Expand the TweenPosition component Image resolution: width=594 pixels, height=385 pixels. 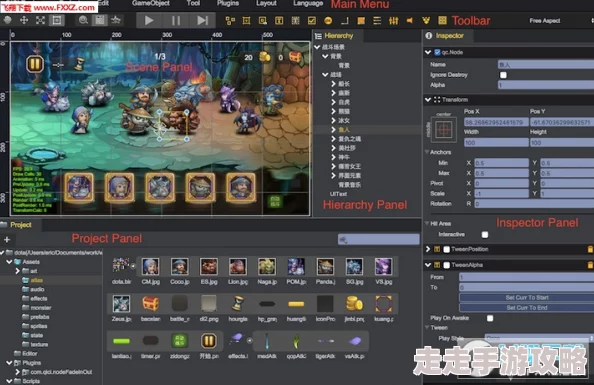pyautogui.click(x=428, y=249)
